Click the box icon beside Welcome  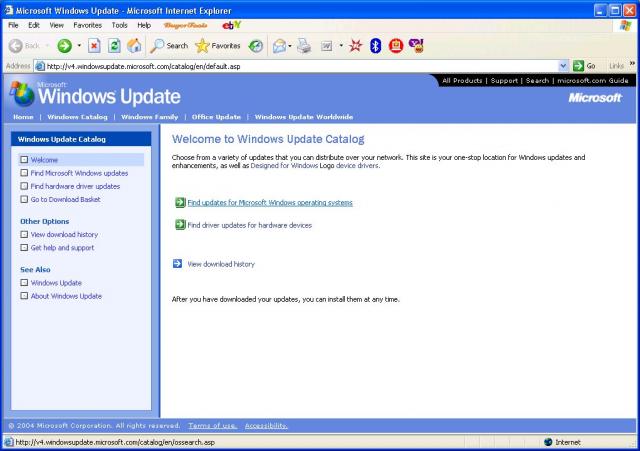click(x=24, y=160)
